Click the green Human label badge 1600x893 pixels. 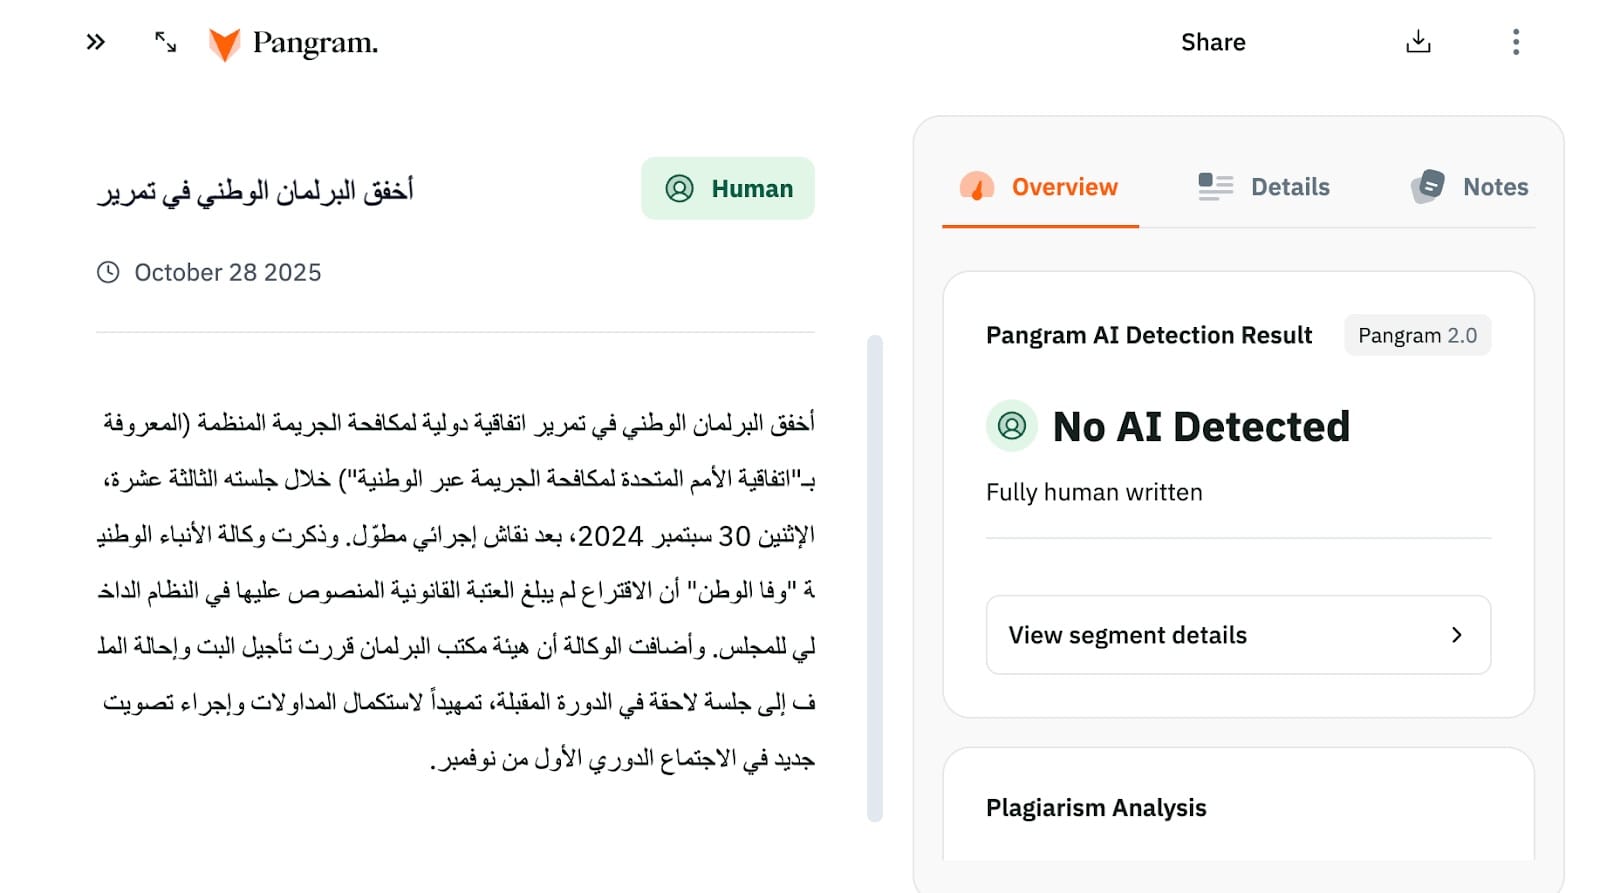click(x=728, y=188)
